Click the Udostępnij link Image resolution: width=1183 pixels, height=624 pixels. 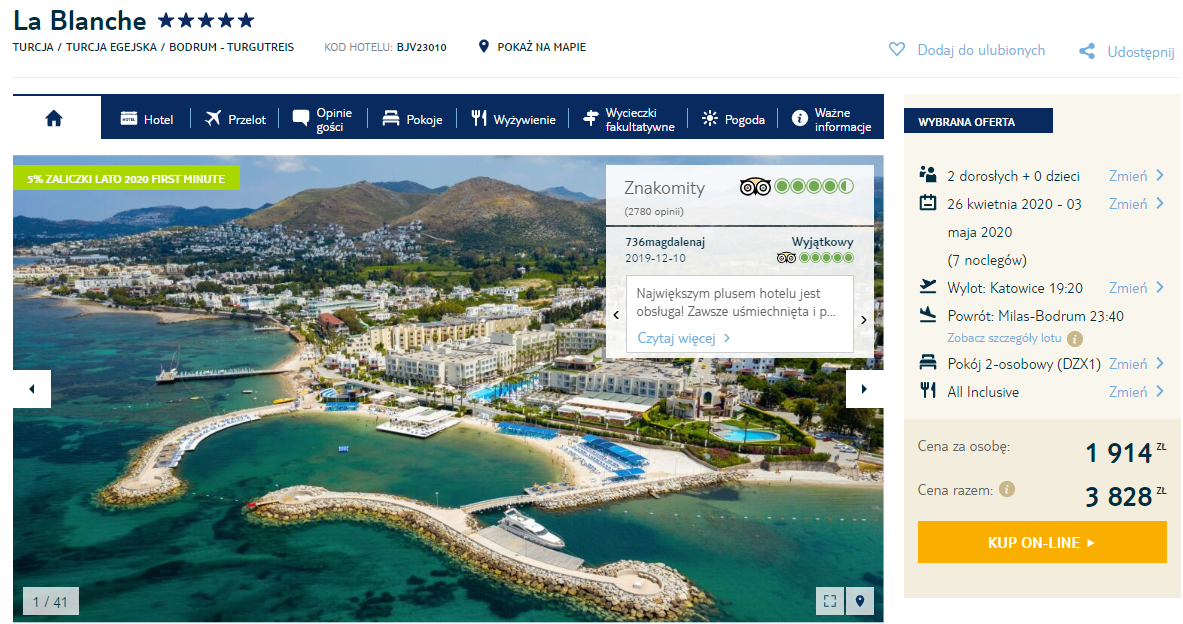[x=1141, y=52]
